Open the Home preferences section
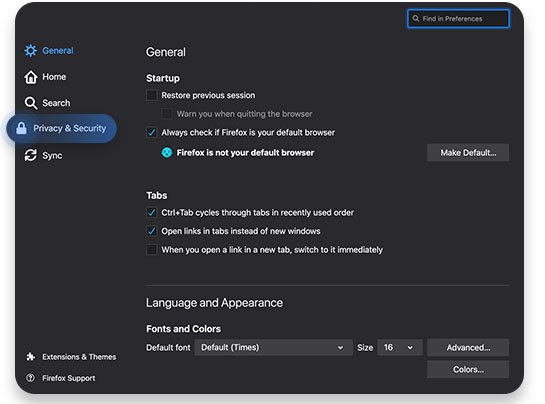The image size is (545, 404). pyautogui.click(x=54, y=77)
